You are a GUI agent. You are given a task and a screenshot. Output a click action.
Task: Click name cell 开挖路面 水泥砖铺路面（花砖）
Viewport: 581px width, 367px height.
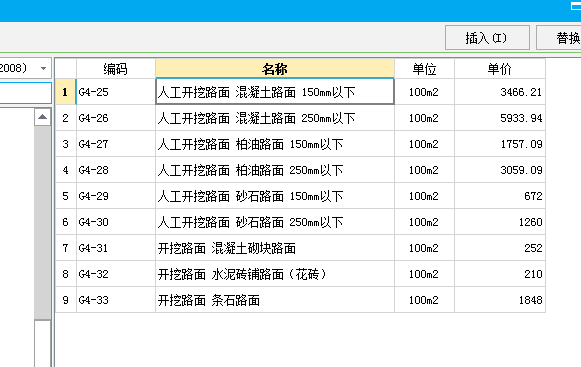pos(275,274)
